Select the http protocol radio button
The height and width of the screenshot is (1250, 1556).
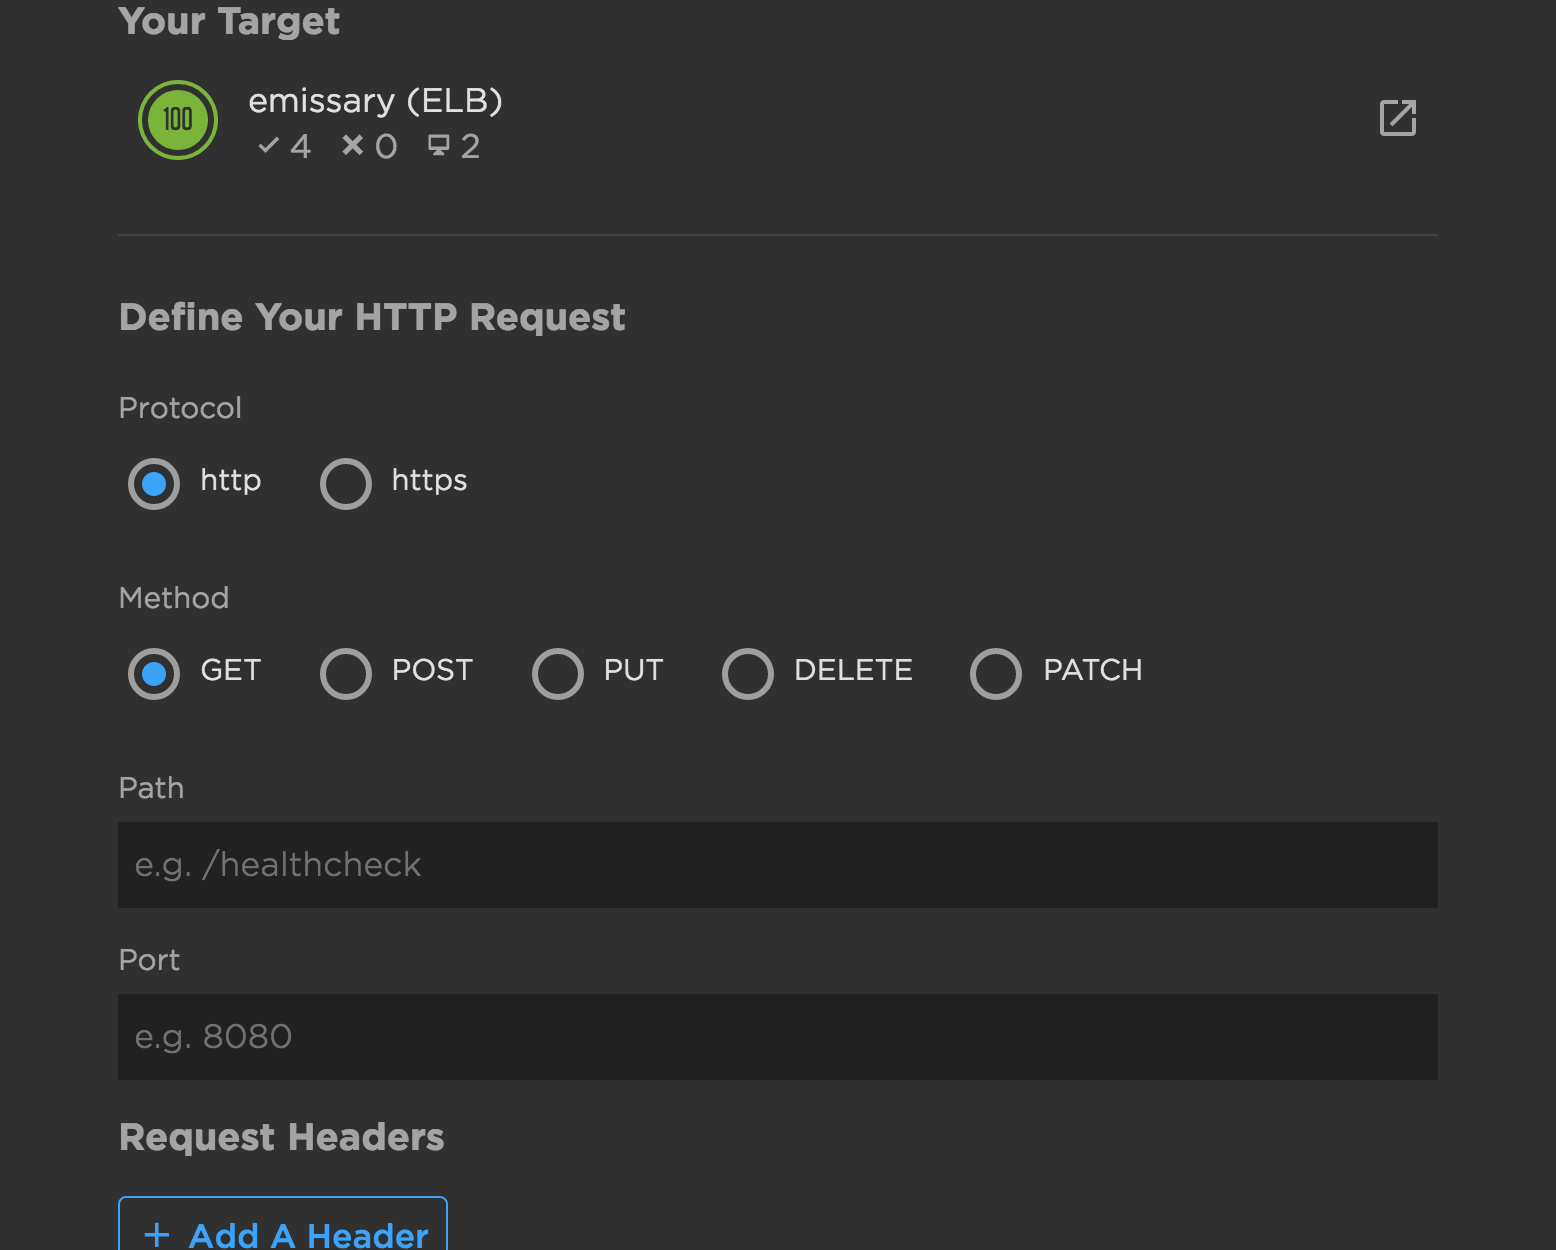pyautogui.click(x=154, y=484)
